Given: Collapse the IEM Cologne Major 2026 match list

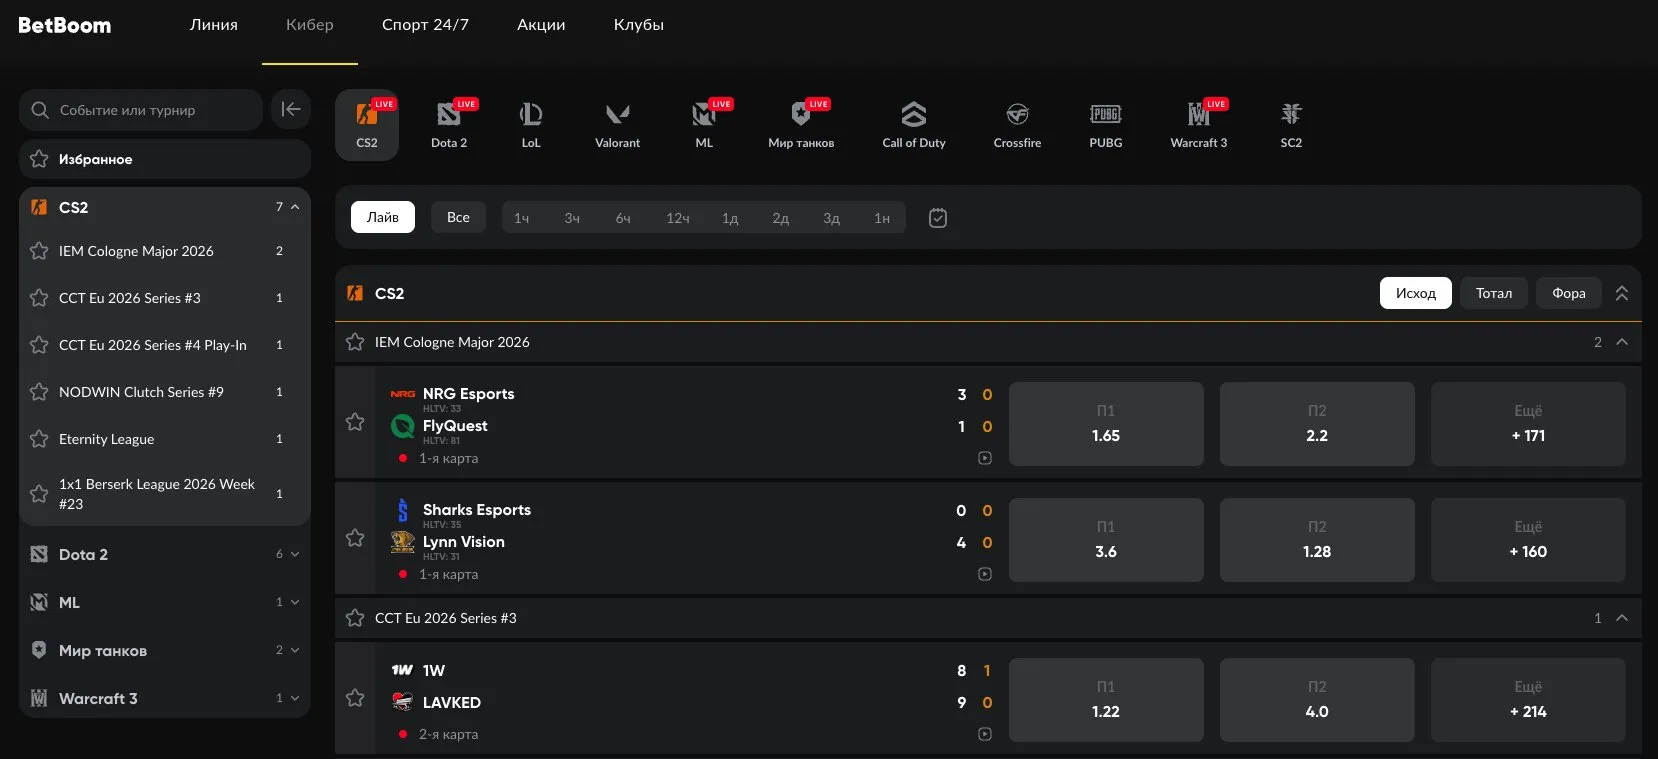Looking at the screenshot, I should pos(1622,342).
